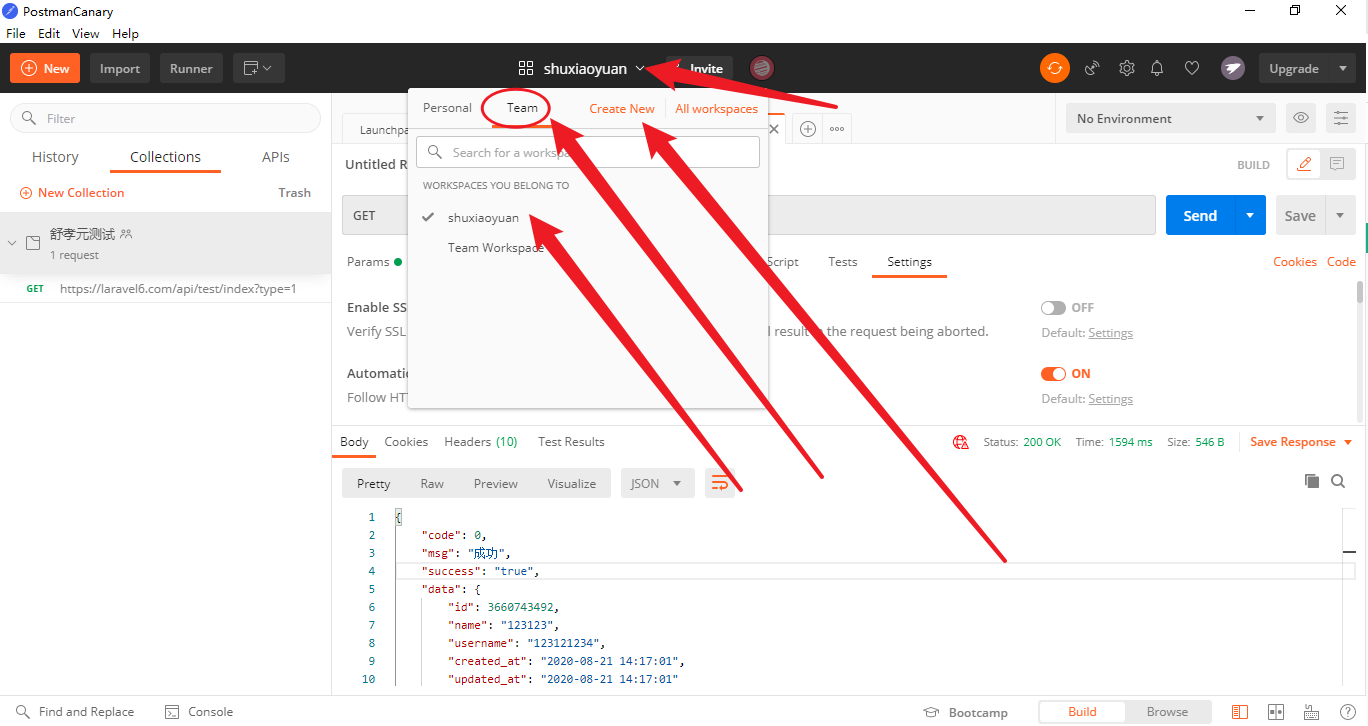Switch the status bar to Build mode
This screenshot has width=1368, height=726.
[x=1082, y=712]
